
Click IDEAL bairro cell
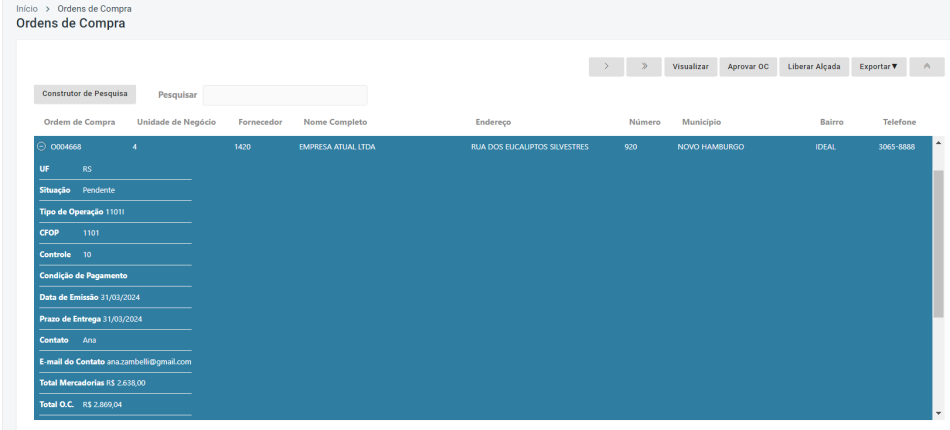(x=826, y=147)
